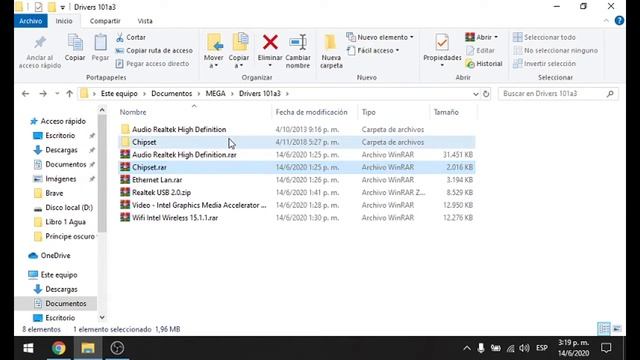Open Disco local (D:) in sidebar

(69, 207)
